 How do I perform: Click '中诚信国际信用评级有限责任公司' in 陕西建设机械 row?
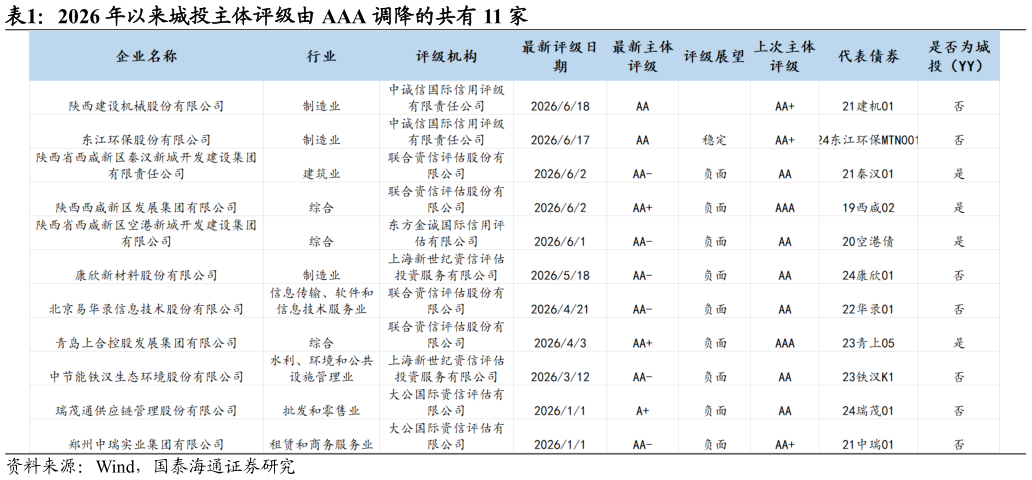click(446, 97)
